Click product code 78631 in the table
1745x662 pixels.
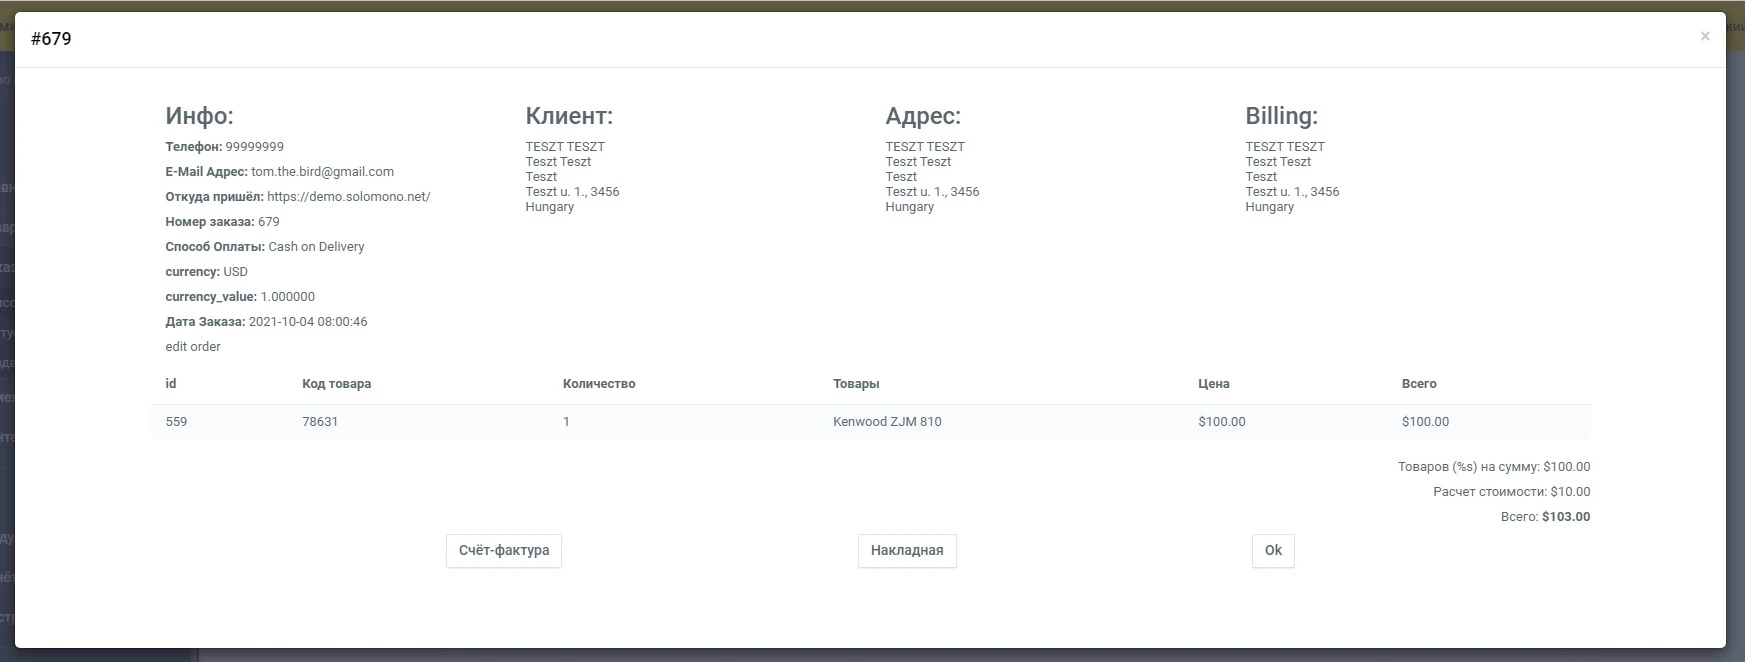(x=320, y=422)
